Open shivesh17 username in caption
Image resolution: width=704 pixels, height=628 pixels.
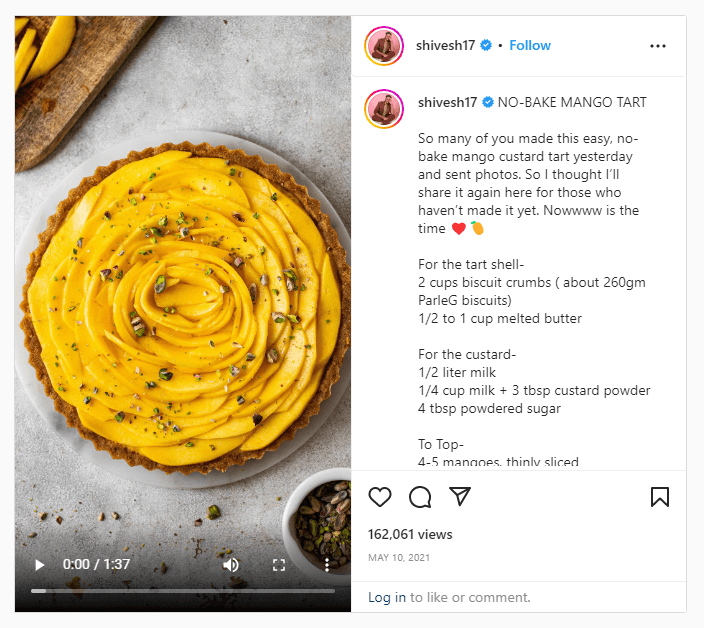pos(447,102)
